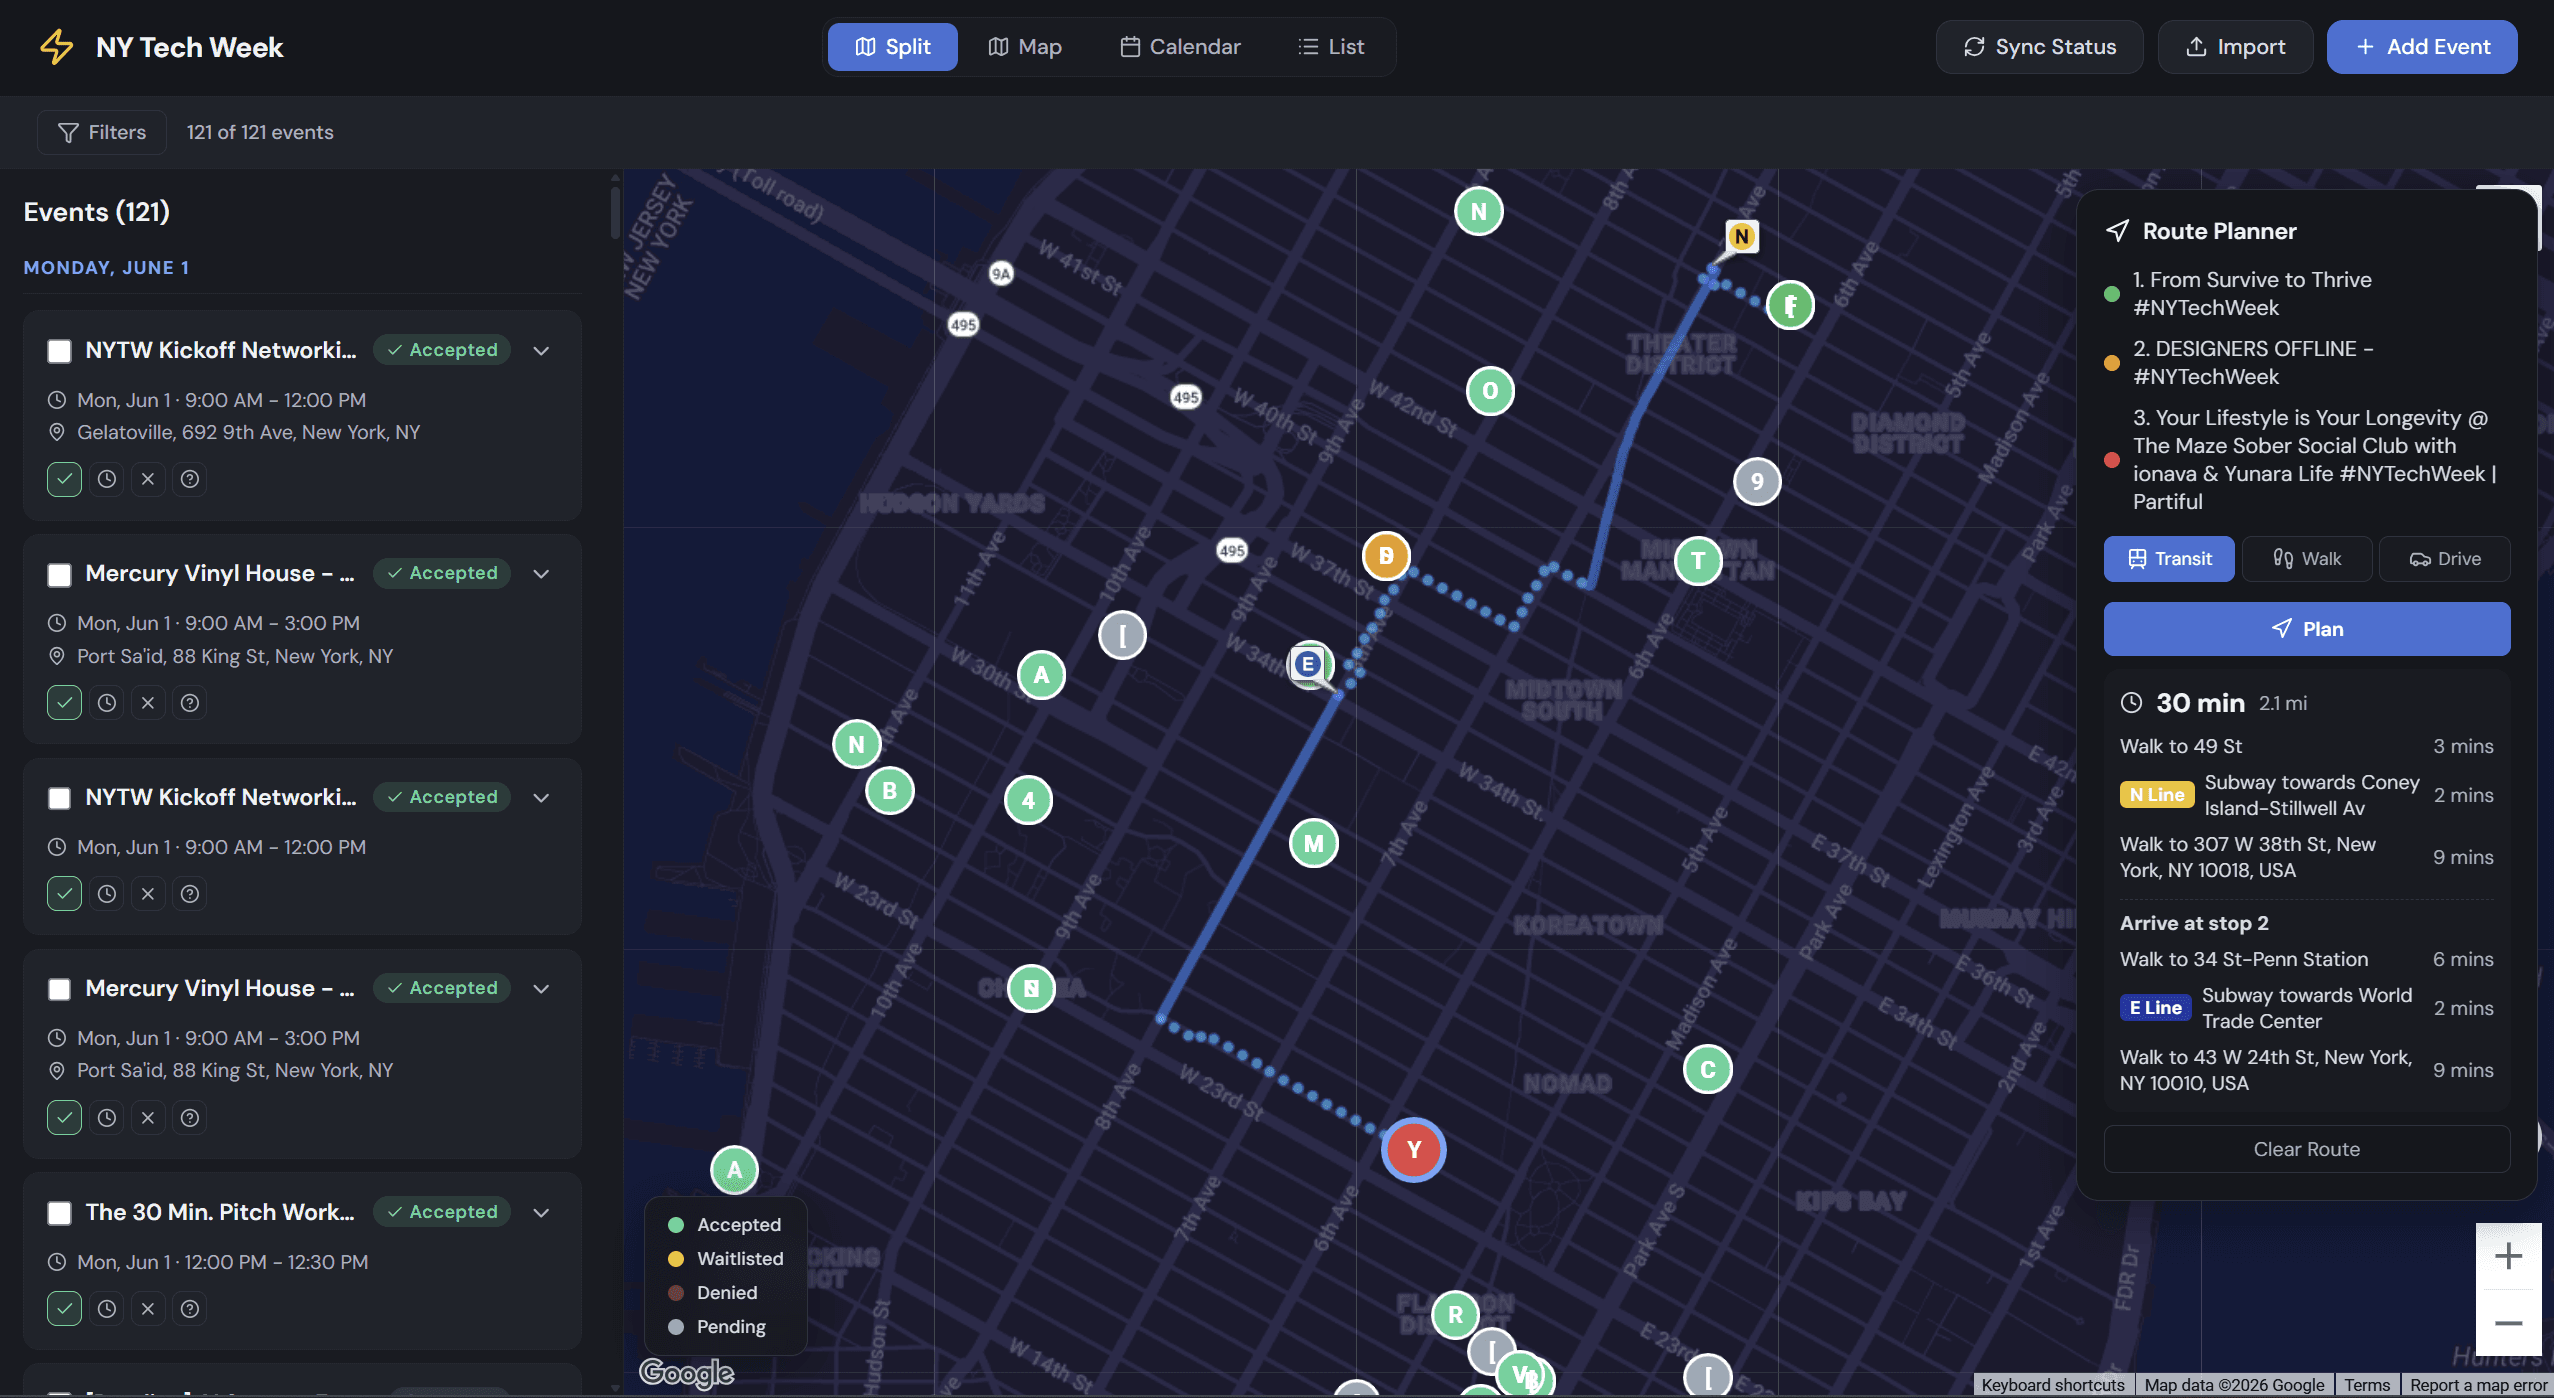Image resolution: width=2554 pixels, height=1398 pixels.
Task: Tick checkbox of NYTW Kickoff card lacking address
Action: point(60,798)
